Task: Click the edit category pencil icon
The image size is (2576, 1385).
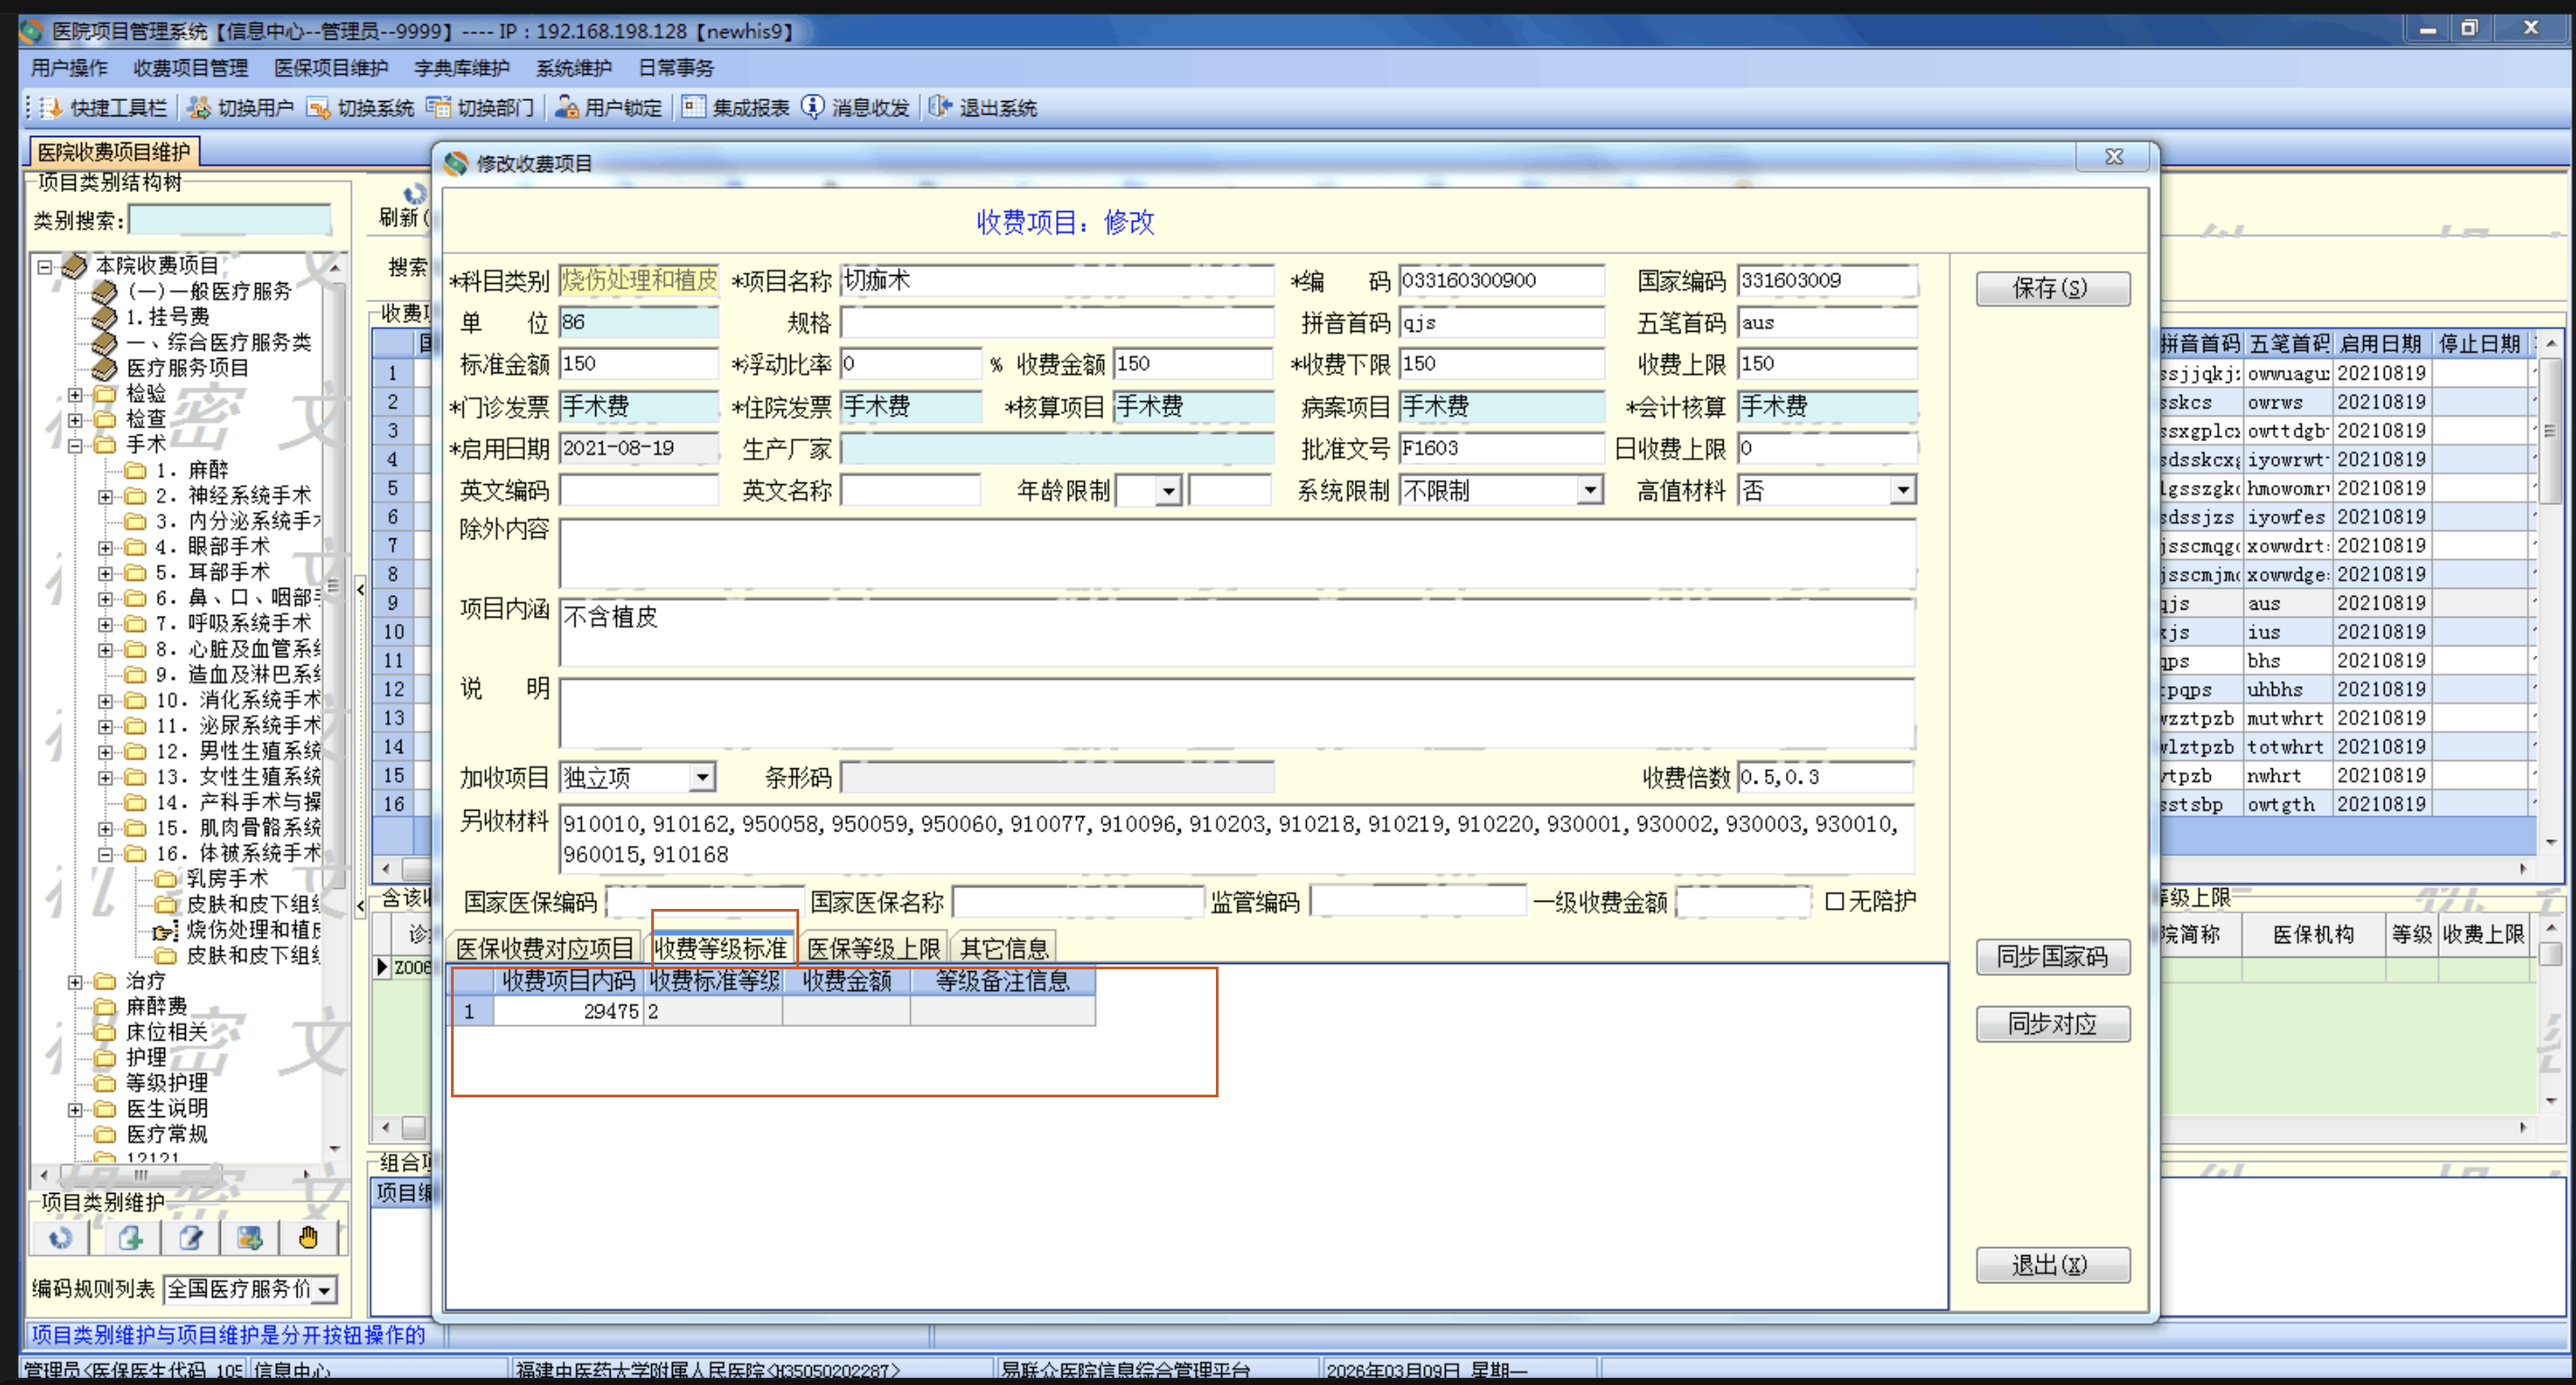Action: coord(190,1238)
